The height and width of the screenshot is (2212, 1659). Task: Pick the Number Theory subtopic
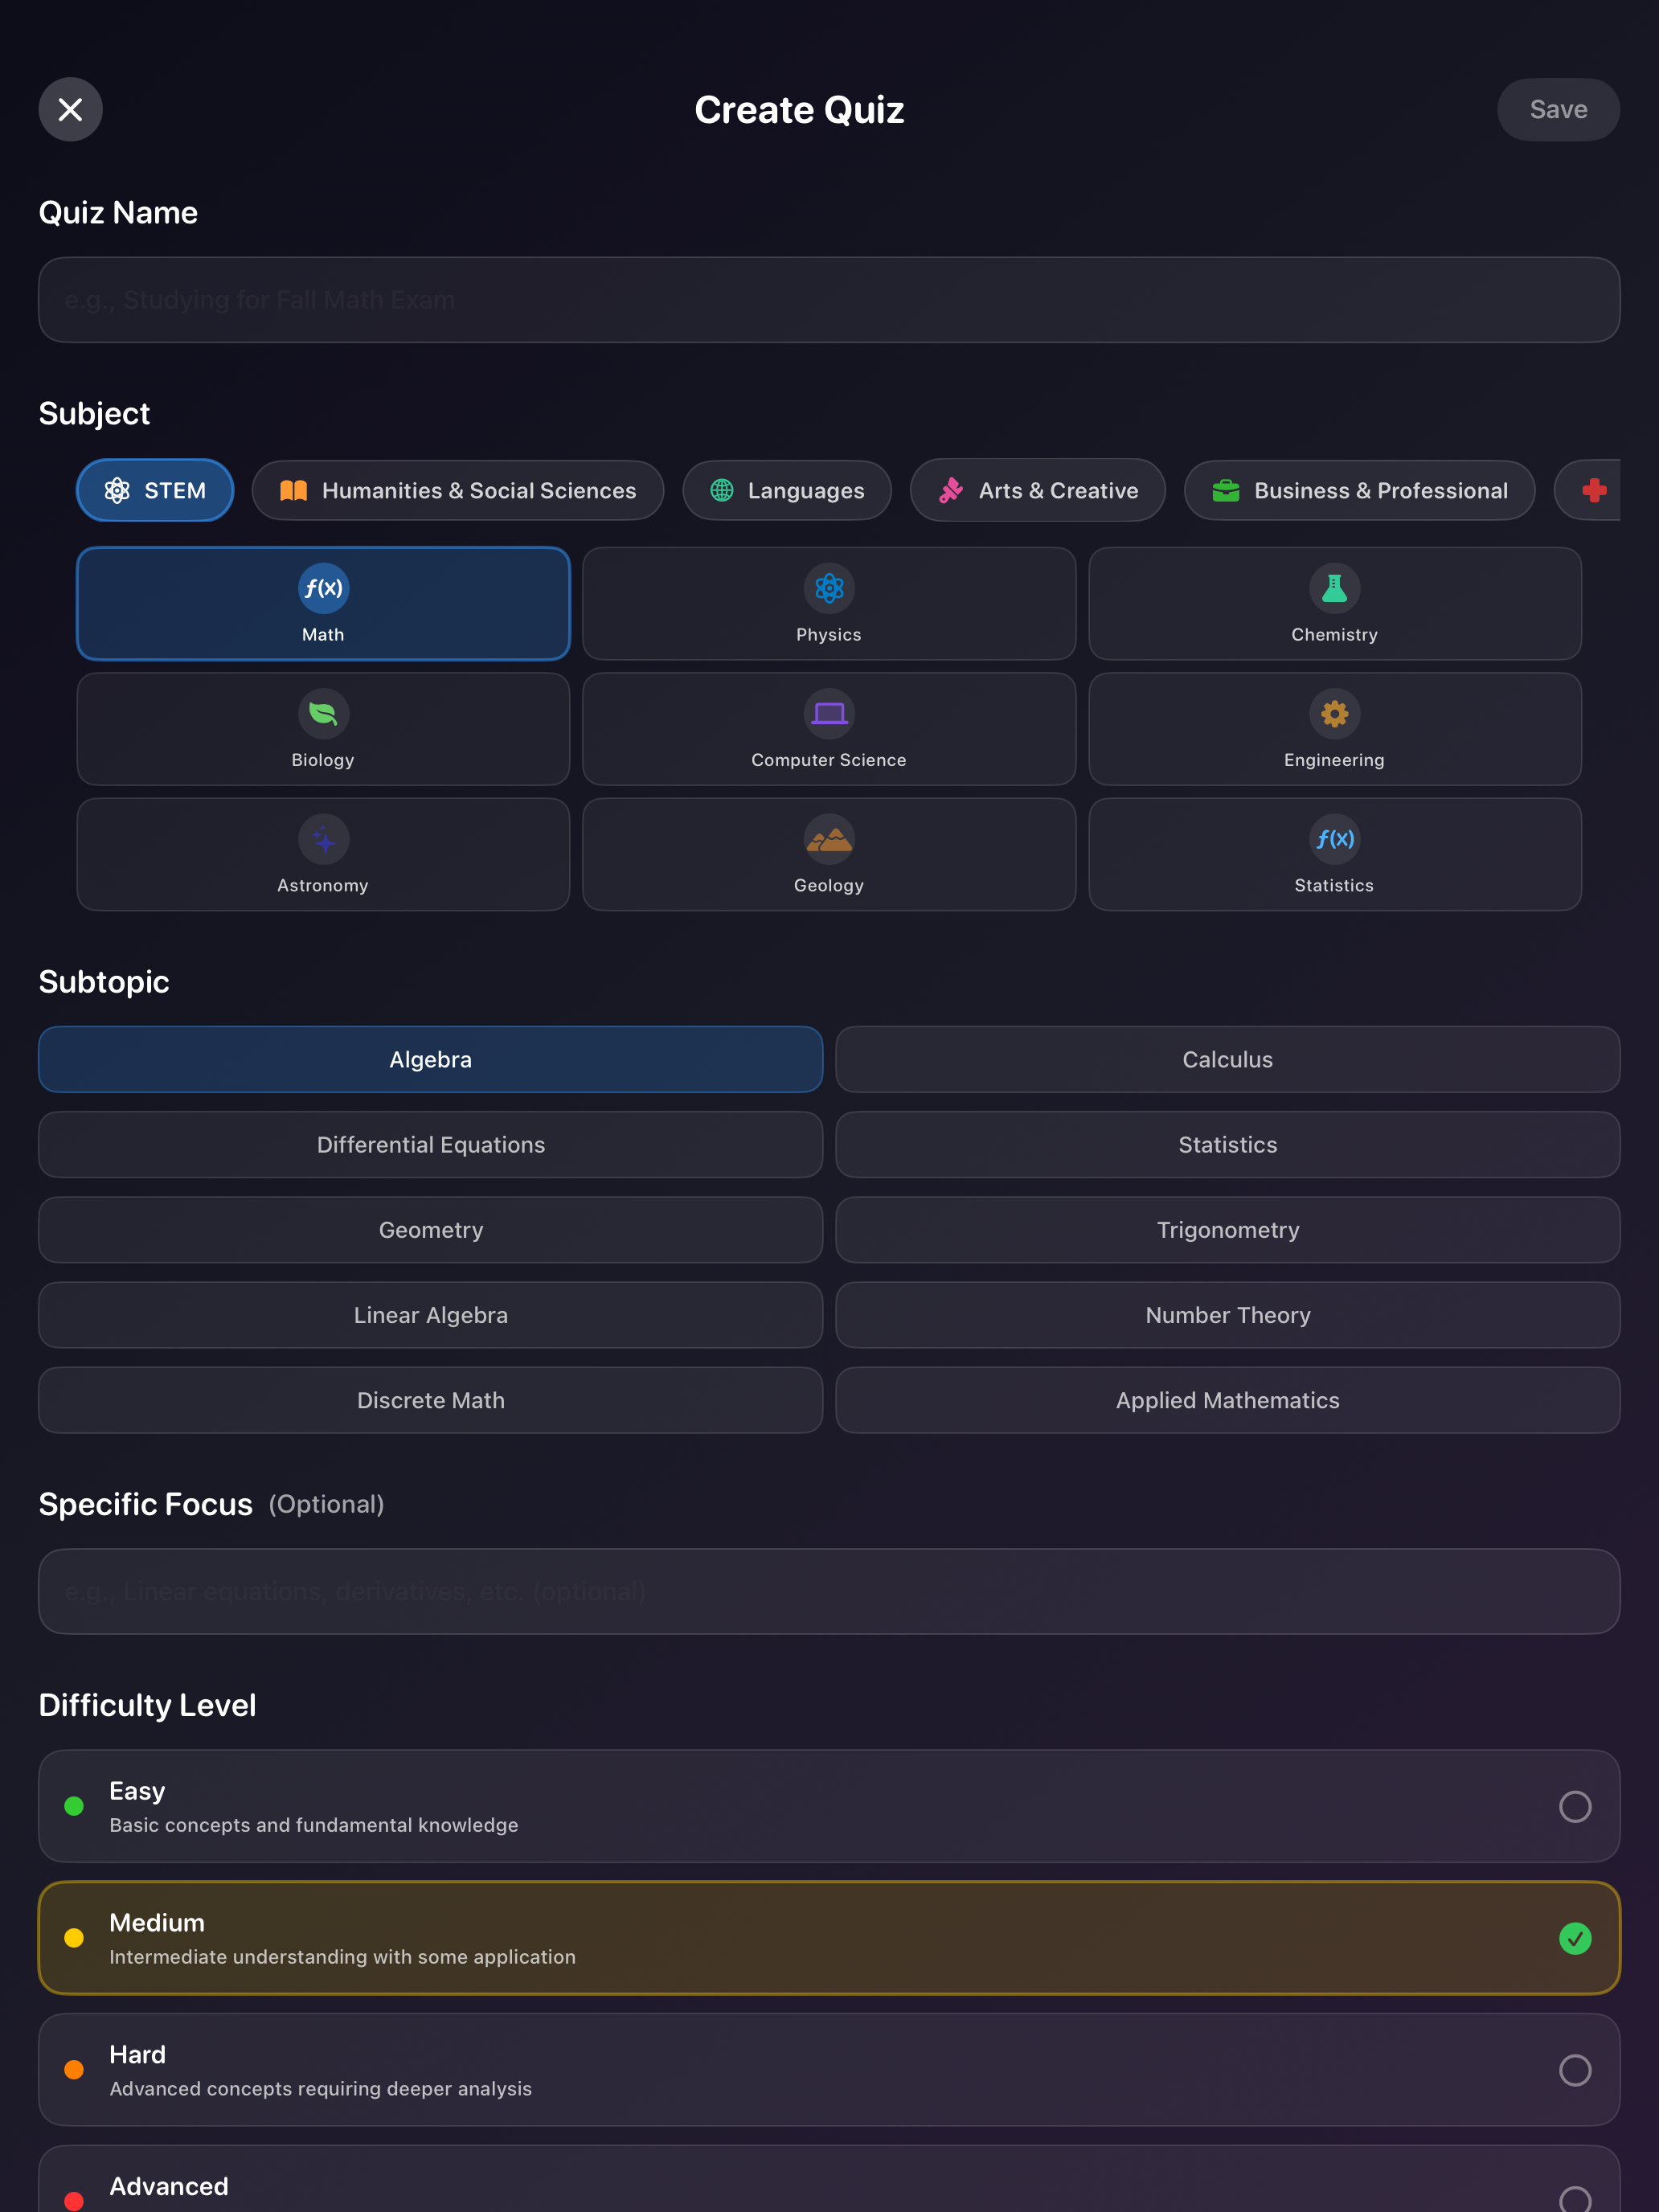tap(1227, 1315)
